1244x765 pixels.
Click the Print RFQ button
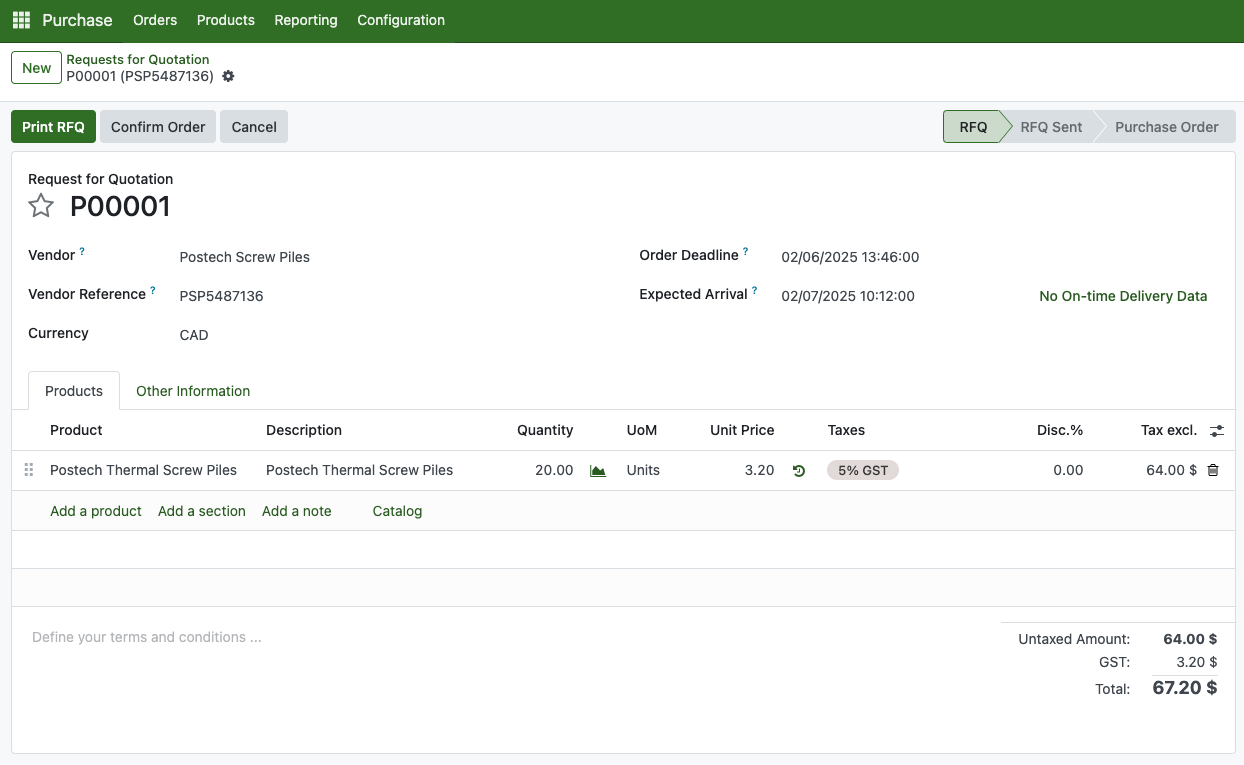(x=54, y=127)
